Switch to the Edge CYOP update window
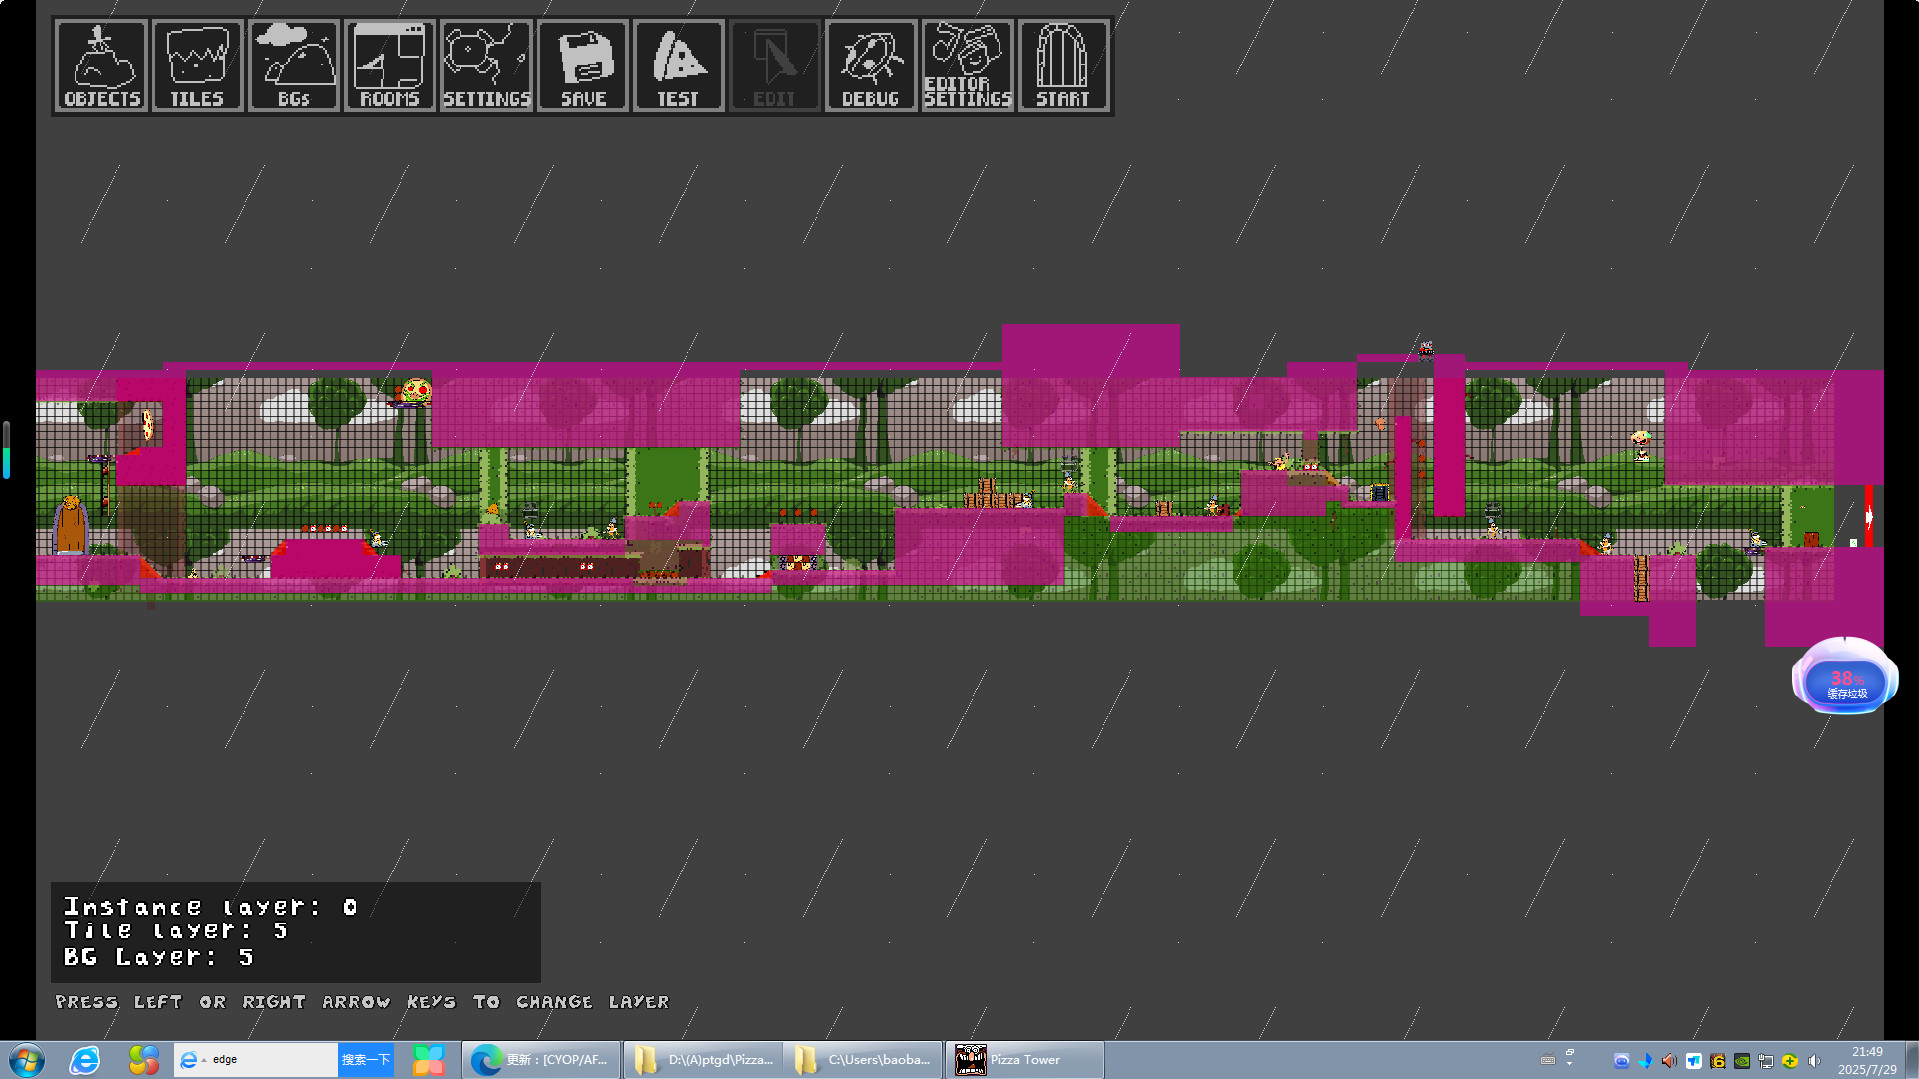 point(541,1060)
